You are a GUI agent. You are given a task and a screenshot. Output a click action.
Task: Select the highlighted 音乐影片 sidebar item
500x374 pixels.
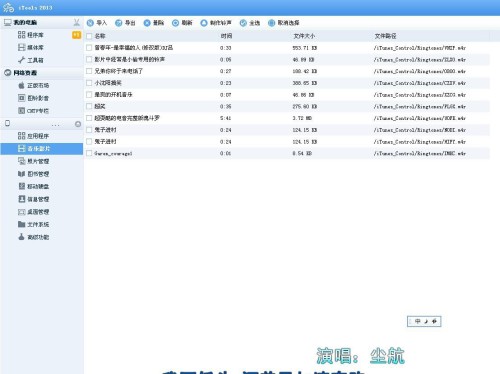tap(42, 149)
